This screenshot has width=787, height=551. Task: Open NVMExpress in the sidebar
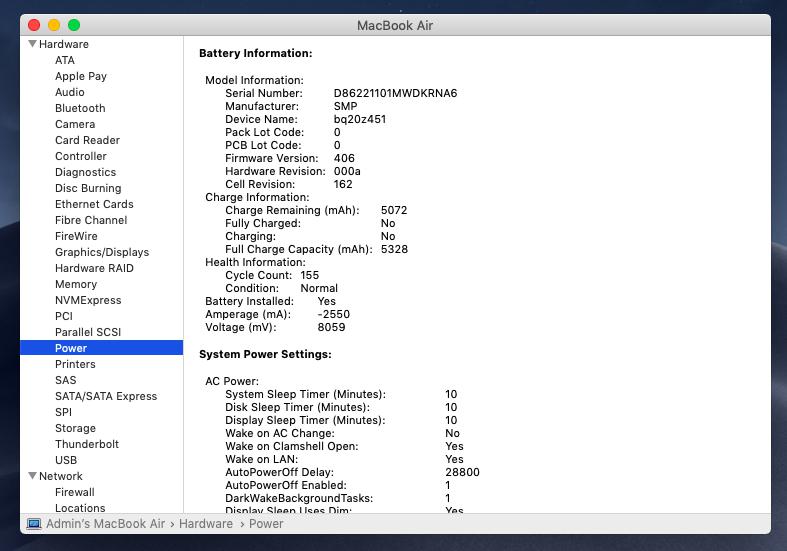[x=88, y=300]
